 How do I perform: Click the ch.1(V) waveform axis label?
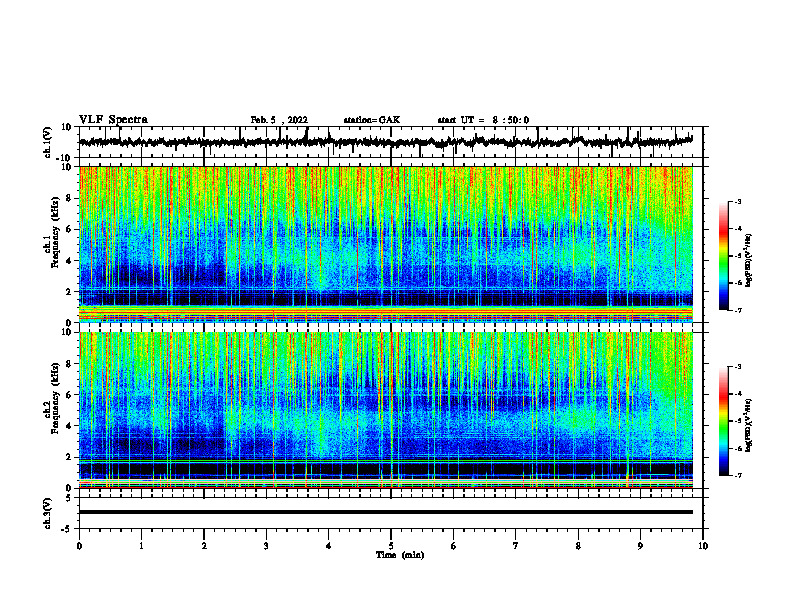point(48,142)
